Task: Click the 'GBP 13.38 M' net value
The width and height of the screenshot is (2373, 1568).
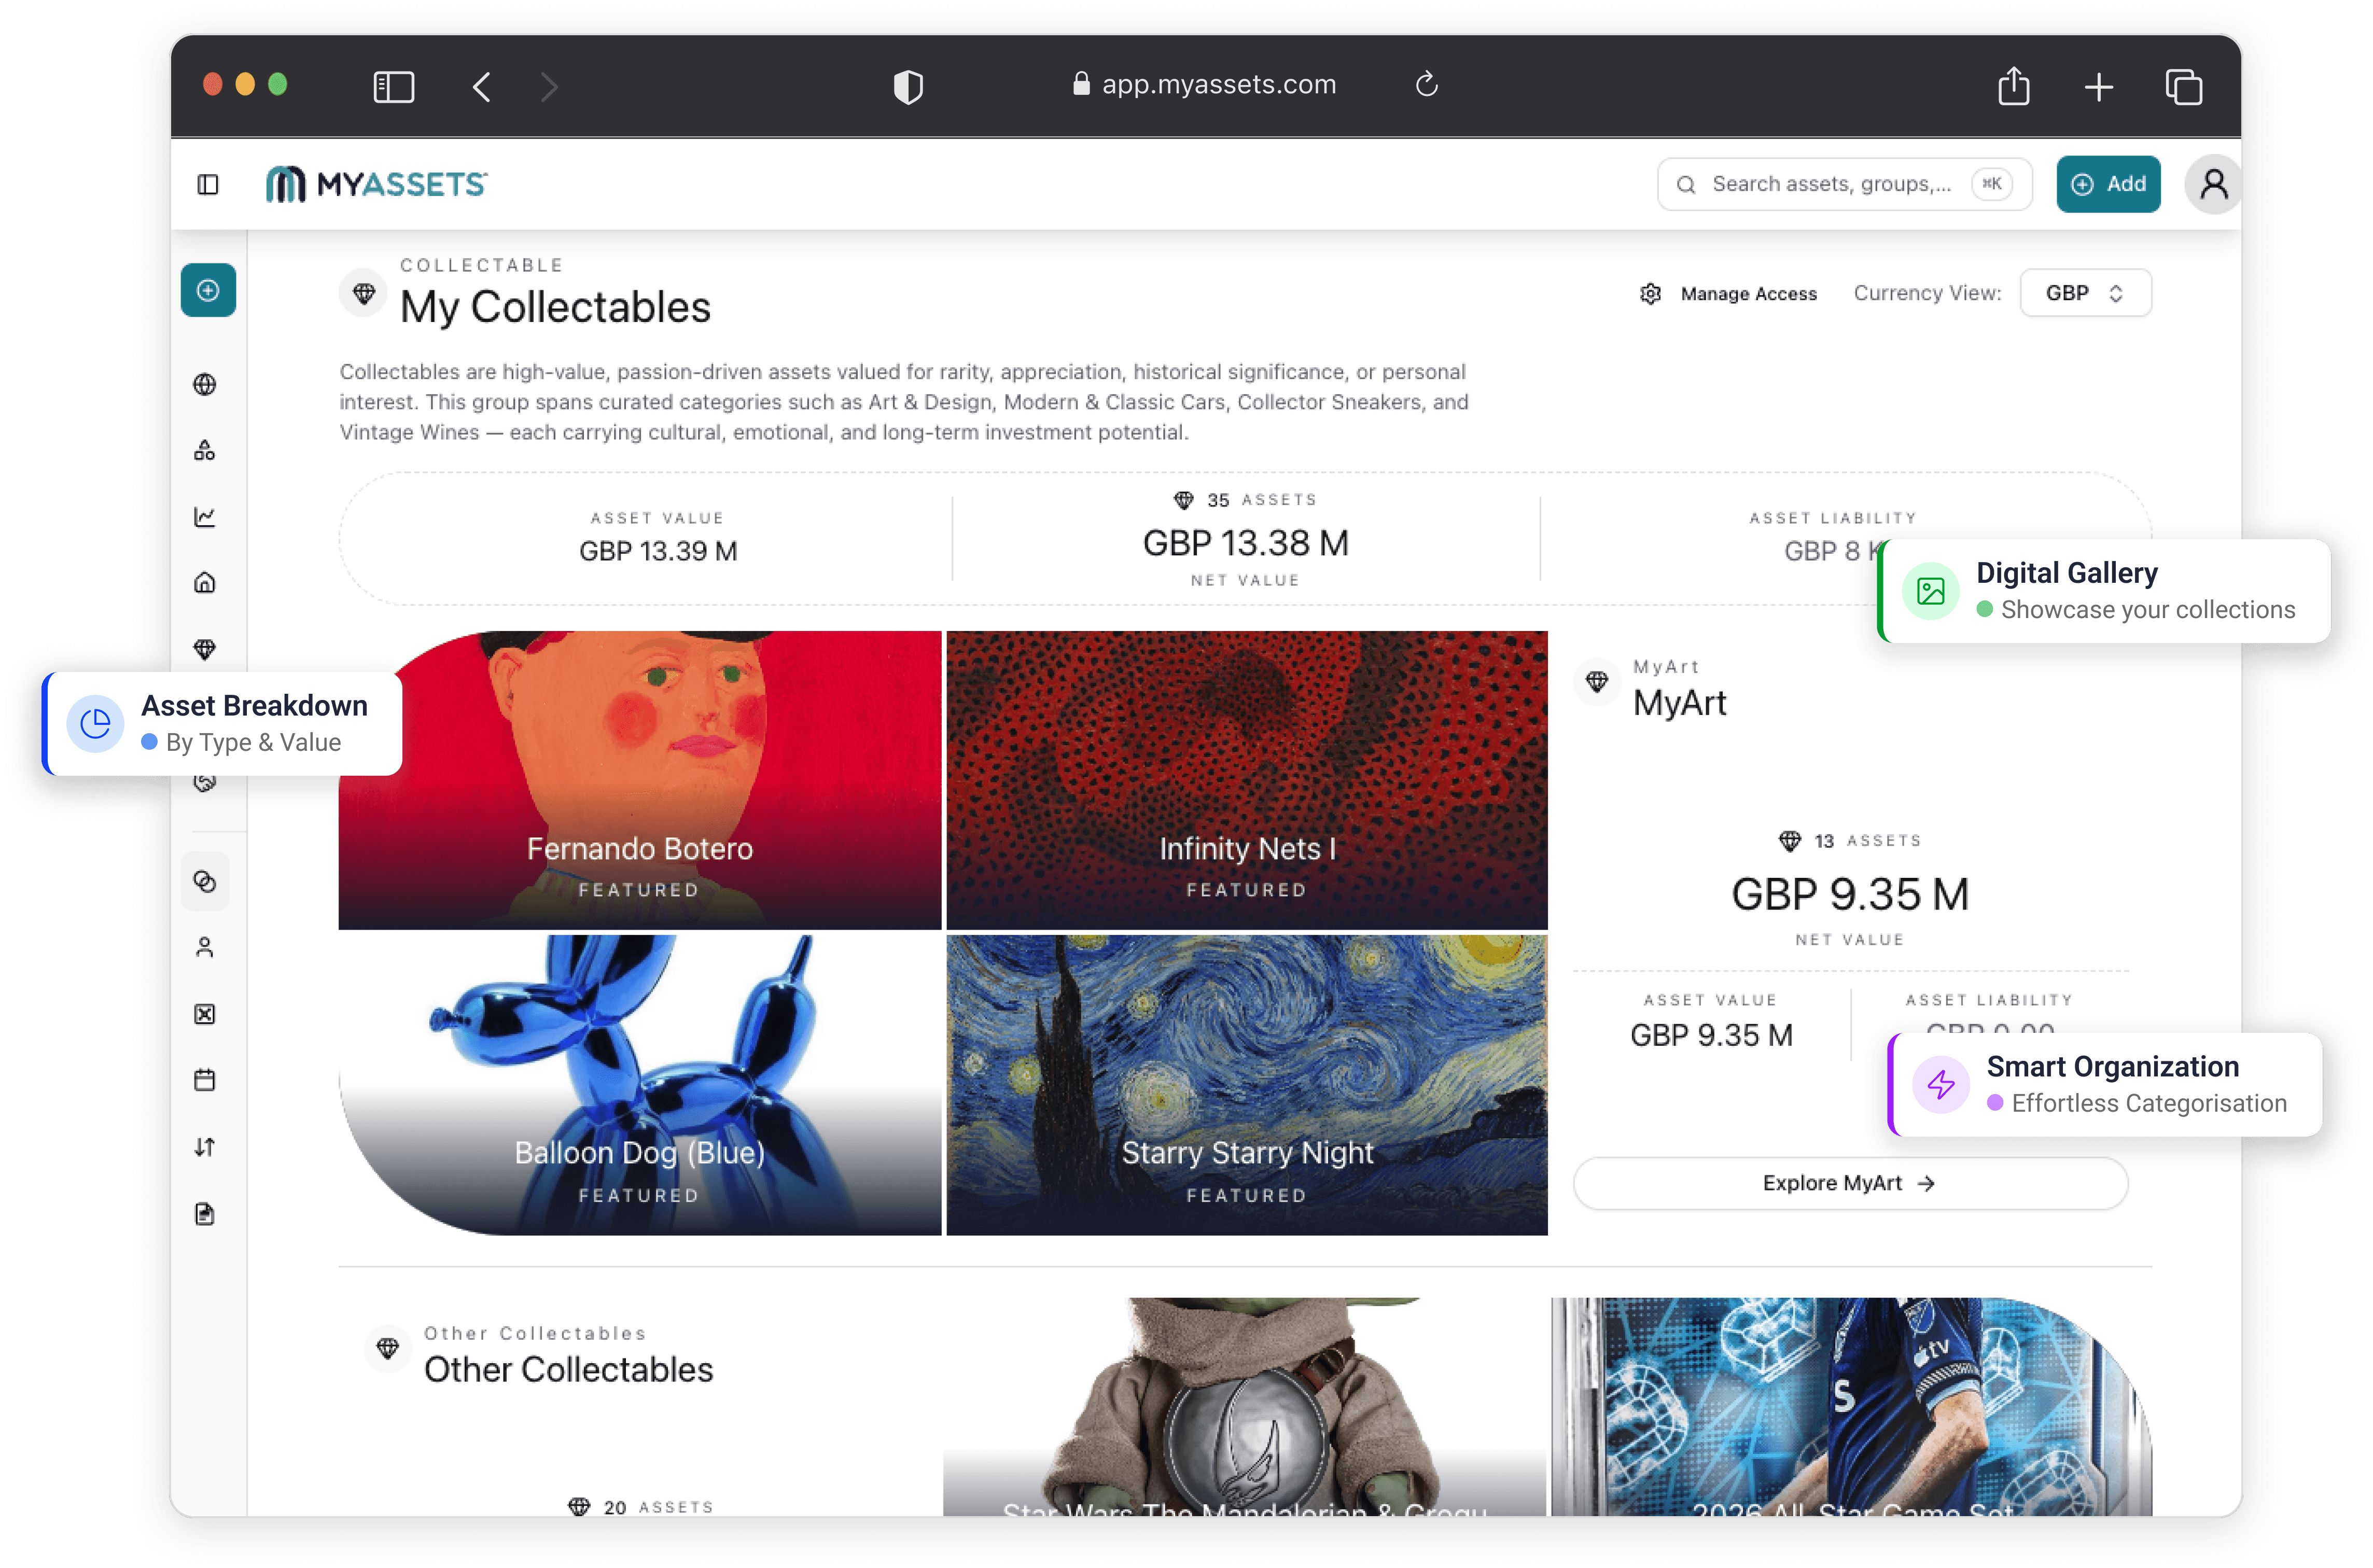Action: point(1245,543)
